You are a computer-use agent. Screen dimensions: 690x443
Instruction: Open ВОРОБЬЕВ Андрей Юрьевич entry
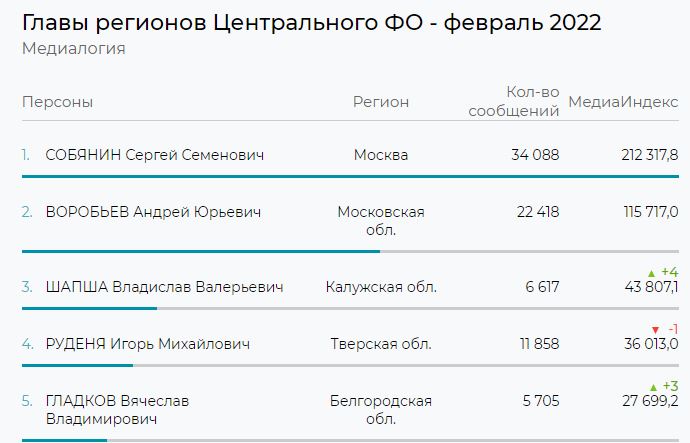(x=153, y=212)
